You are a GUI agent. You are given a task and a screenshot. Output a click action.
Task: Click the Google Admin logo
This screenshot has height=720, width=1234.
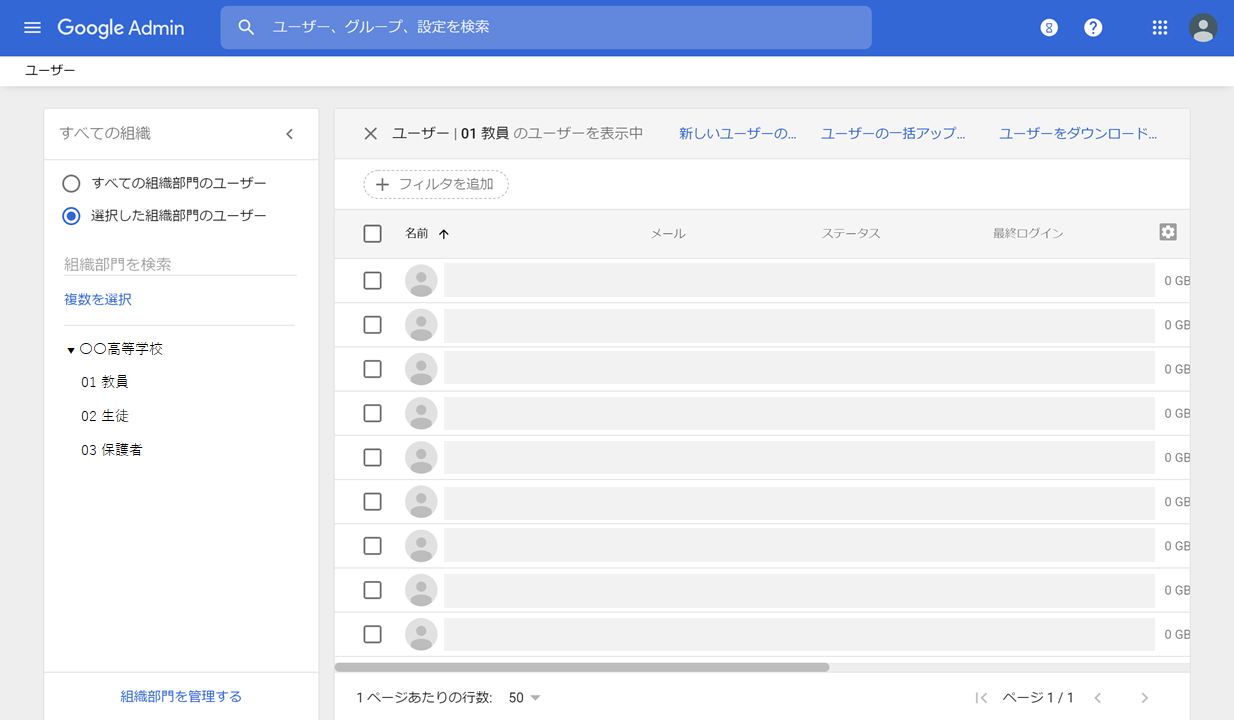[121, 28]
